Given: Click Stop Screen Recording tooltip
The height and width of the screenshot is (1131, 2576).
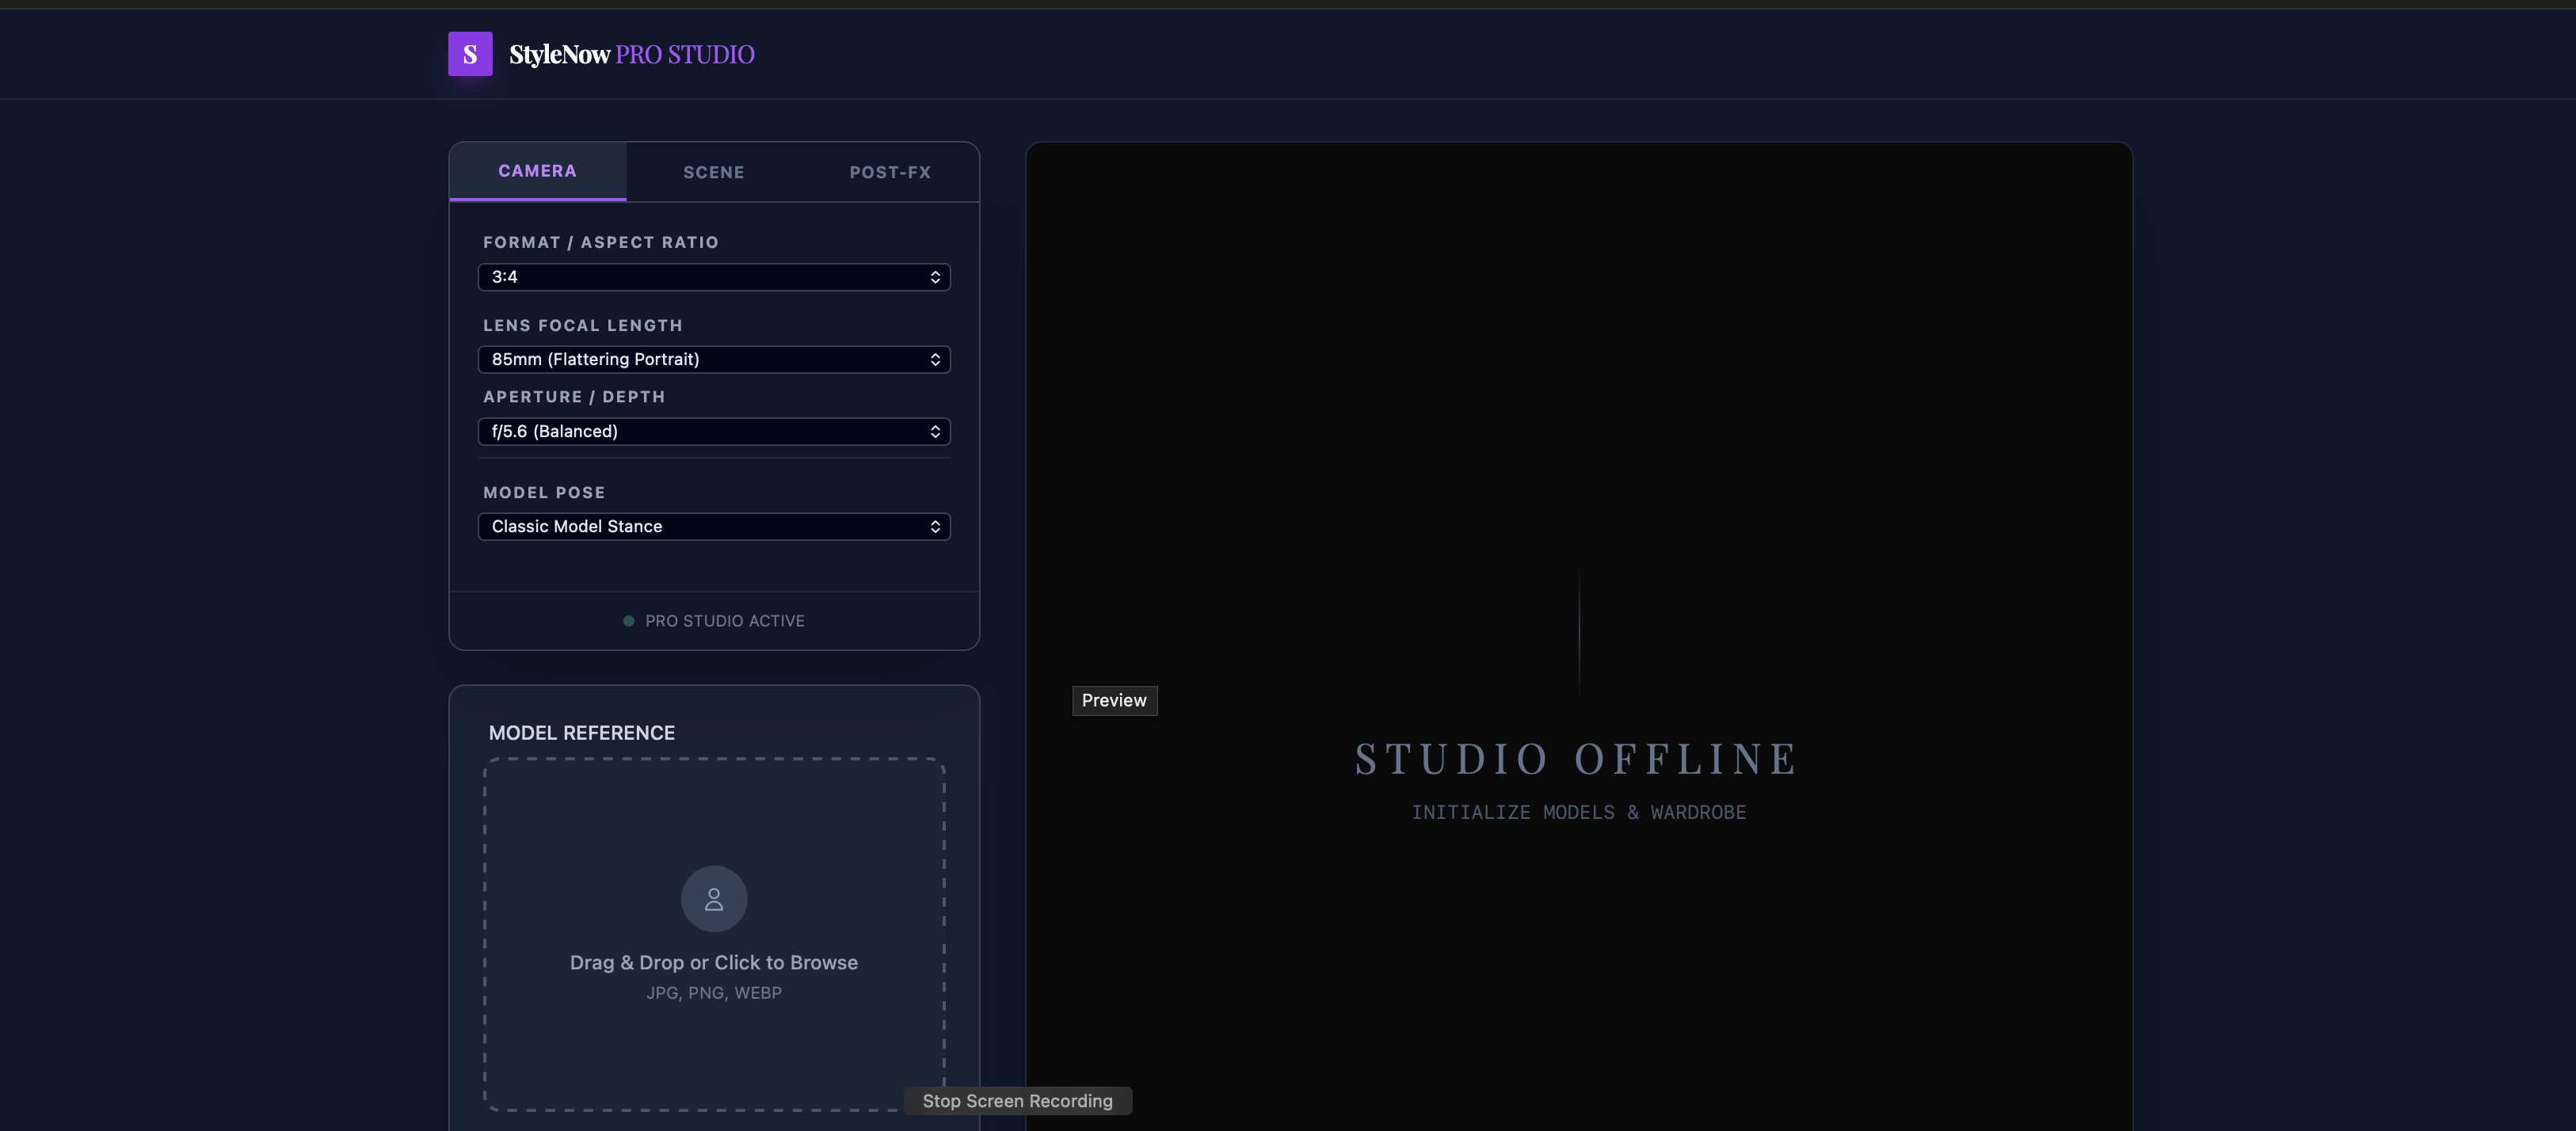Looking at the screenshot, I should (x=1017, y=1100).
